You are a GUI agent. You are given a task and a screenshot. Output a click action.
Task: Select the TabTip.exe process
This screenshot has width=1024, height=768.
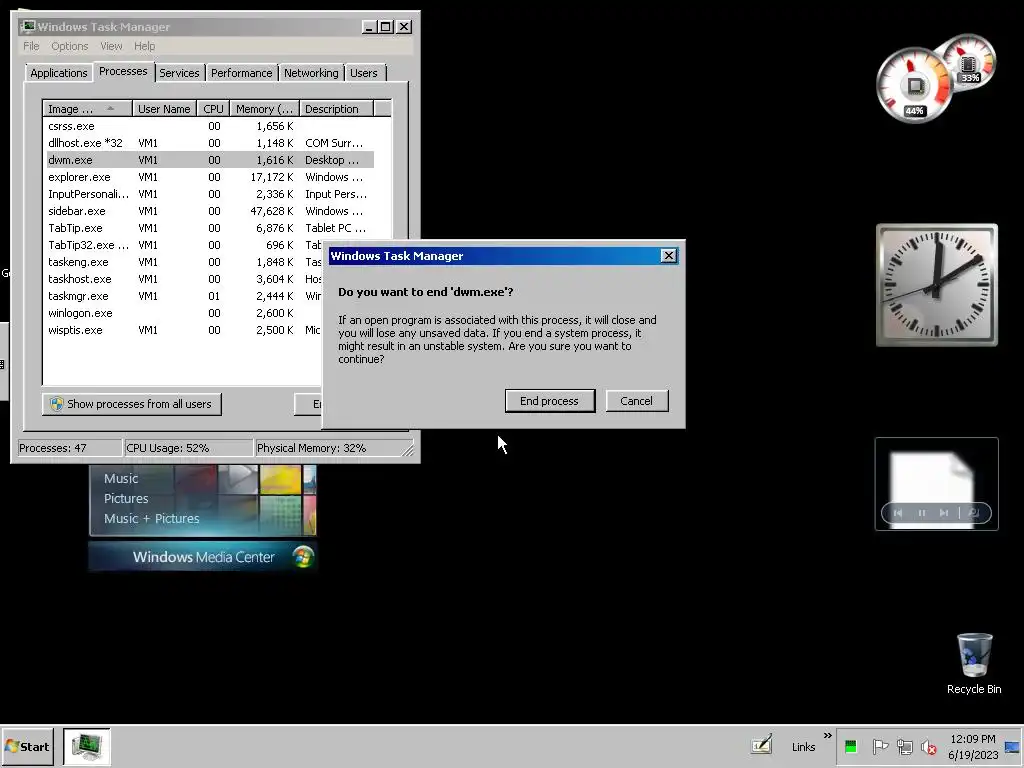pos(210,228)
